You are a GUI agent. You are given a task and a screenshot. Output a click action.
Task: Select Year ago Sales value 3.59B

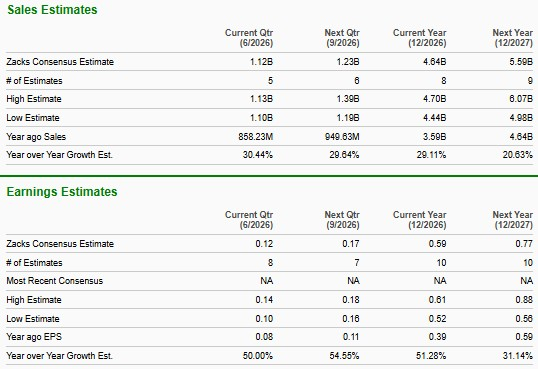(435, 137)
